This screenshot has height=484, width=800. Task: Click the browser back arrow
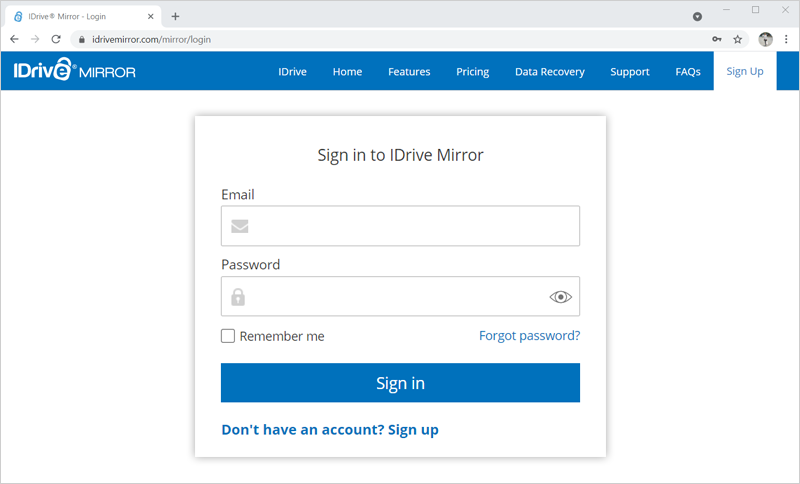(x=14, y=39)
